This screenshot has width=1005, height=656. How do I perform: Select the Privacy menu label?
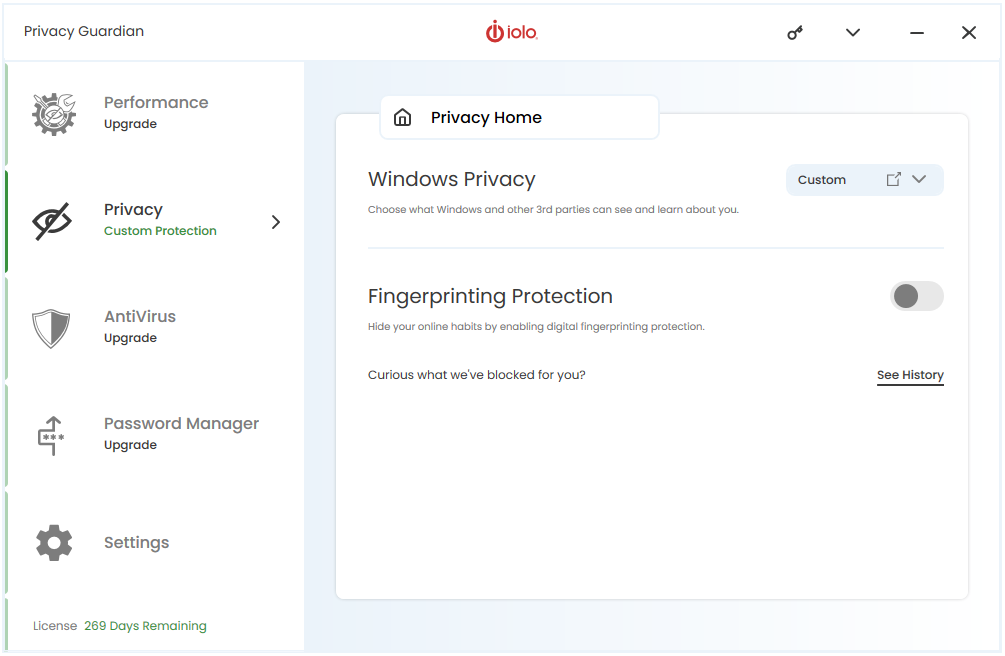pyautogui.click(x=133, y=210)
